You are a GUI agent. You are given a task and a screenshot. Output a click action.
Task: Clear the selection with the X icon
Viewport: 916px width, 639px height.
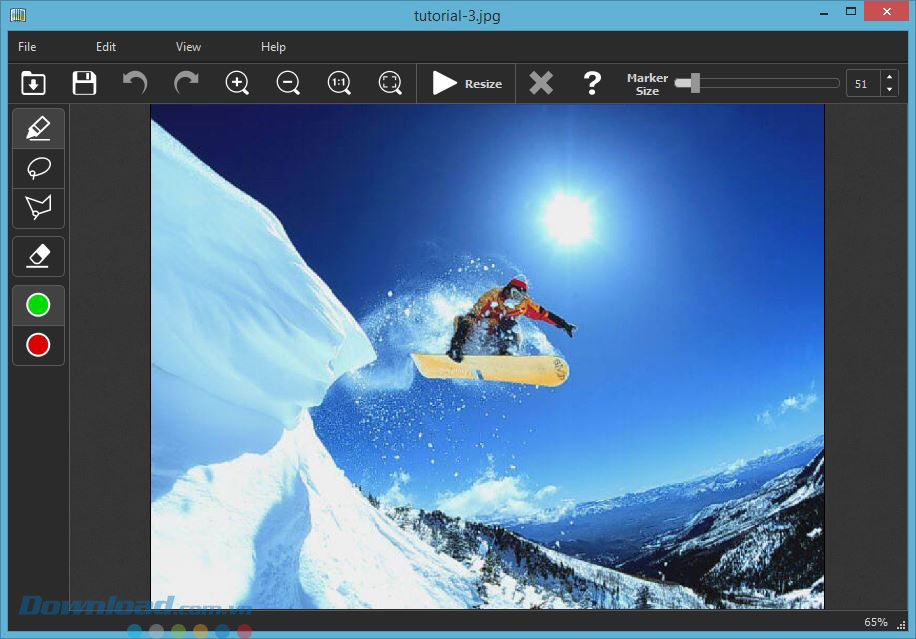(x=541, y=83)
